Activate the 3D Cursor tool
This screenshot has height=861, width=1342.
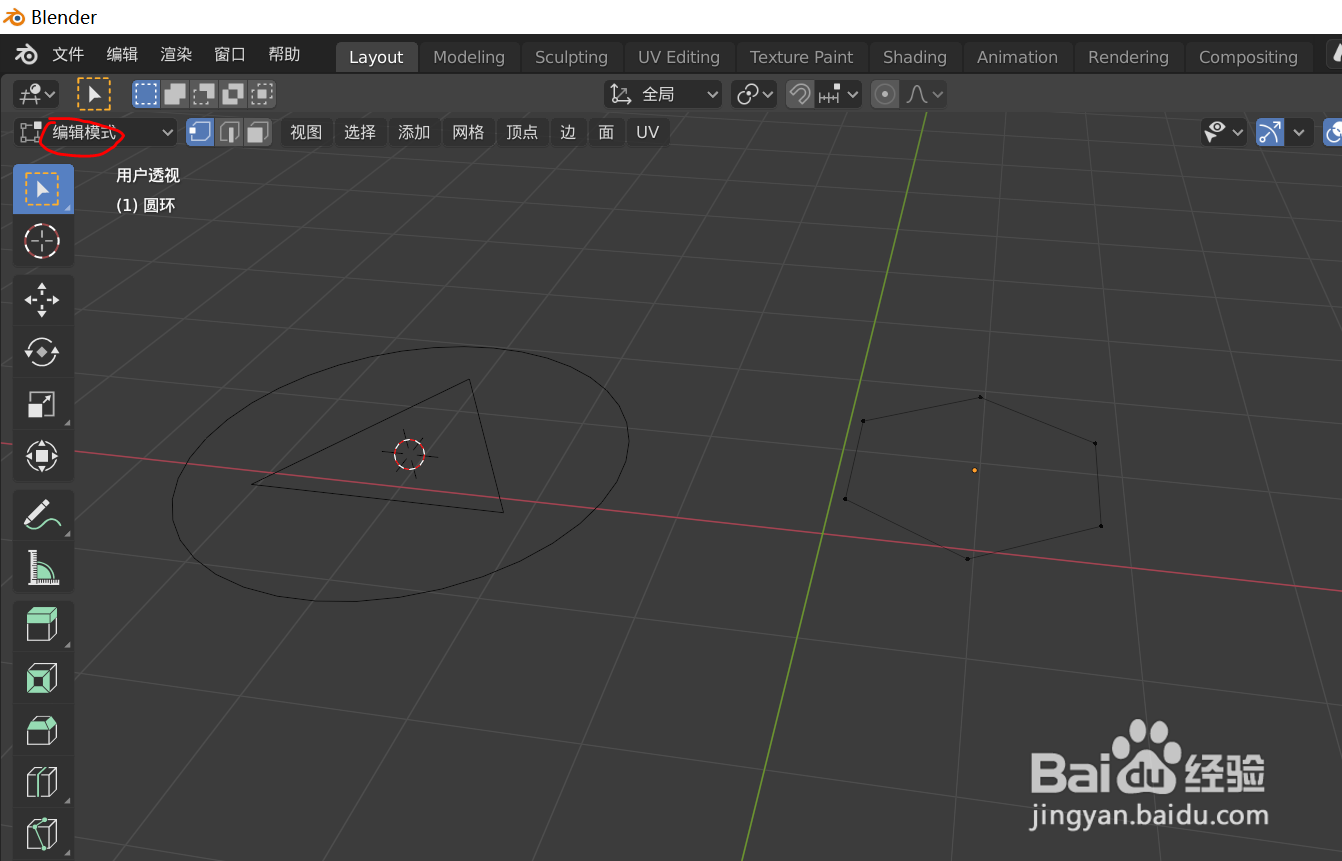point(42,241)
